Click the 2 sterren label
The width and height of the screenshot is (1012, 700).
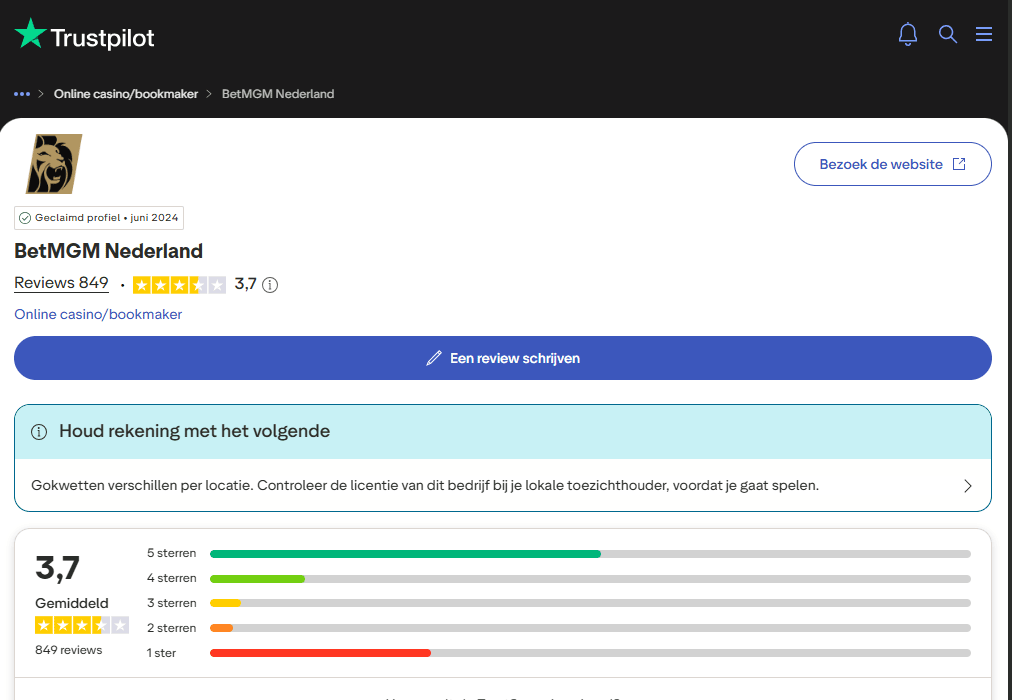(x=172, y=628)
